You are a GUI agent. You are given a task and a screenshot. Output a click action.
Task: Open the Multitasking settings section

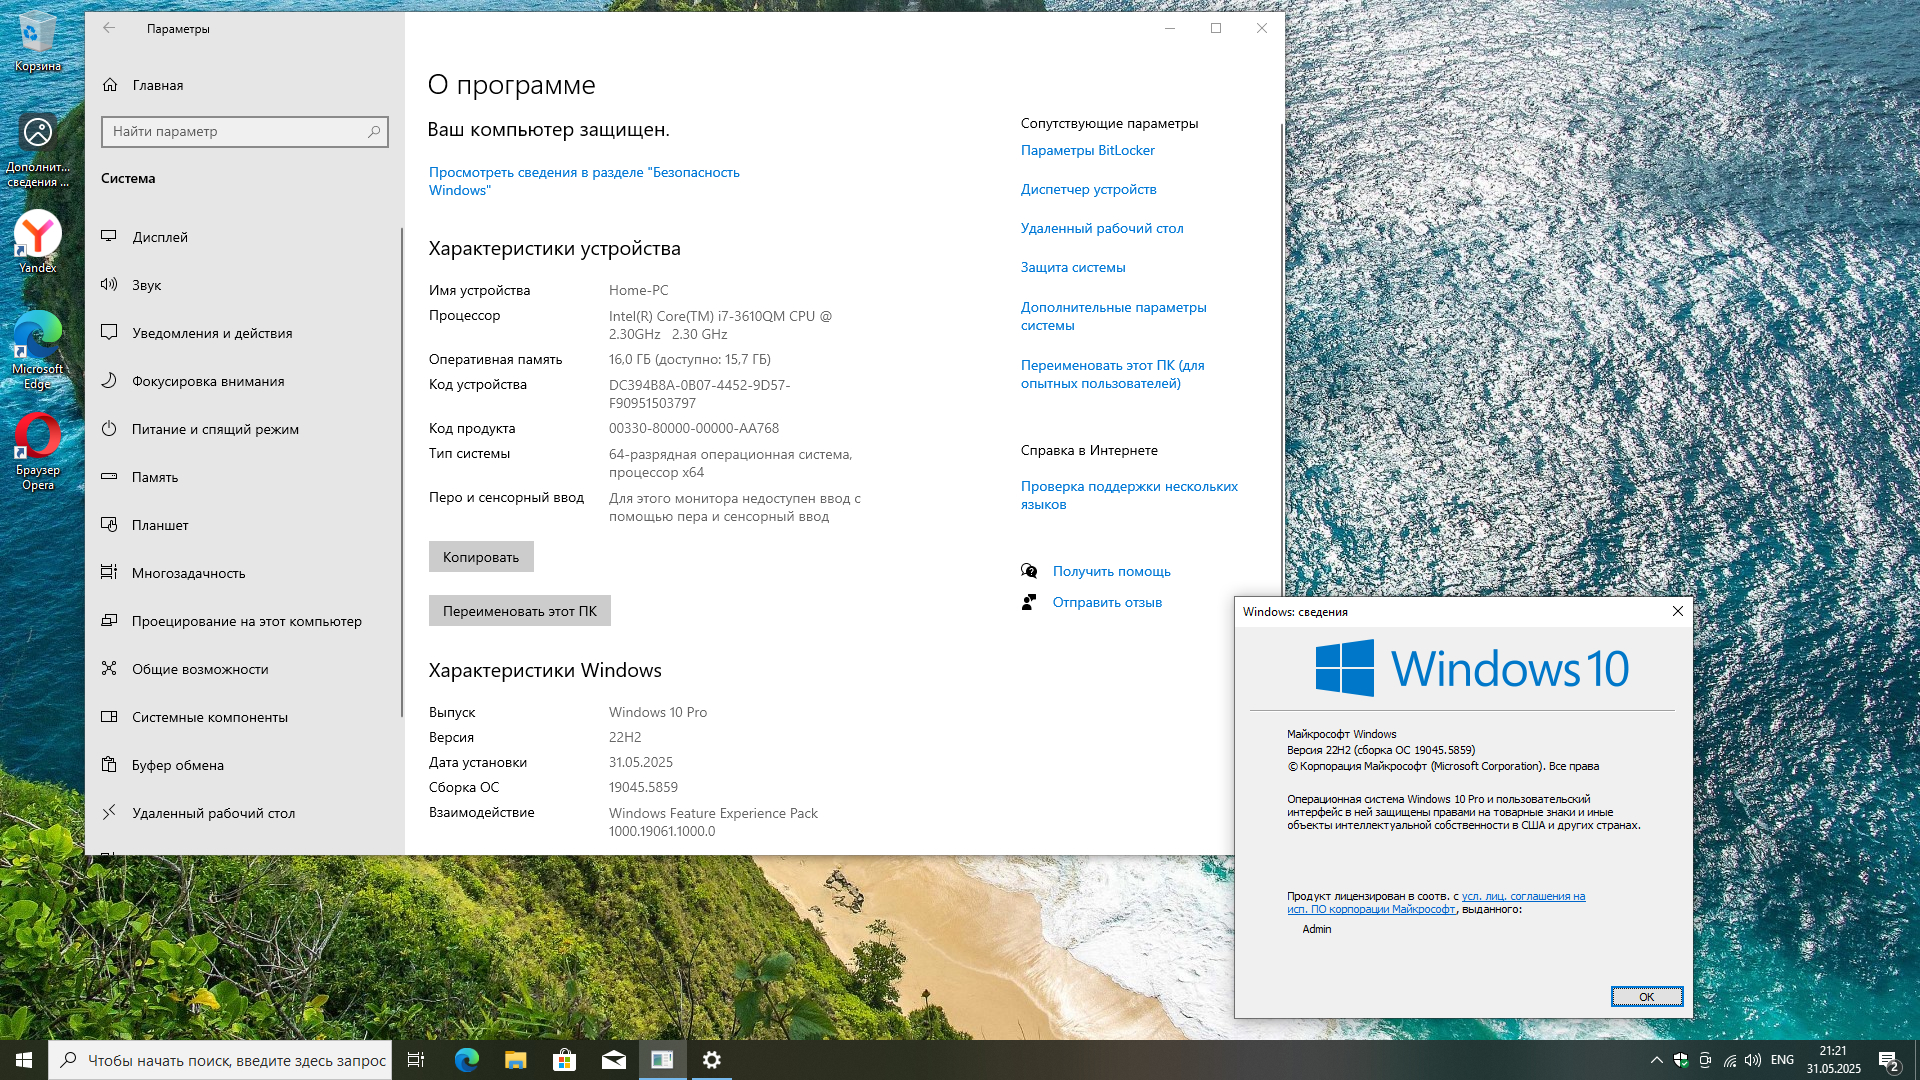click(x=188, y=573)
